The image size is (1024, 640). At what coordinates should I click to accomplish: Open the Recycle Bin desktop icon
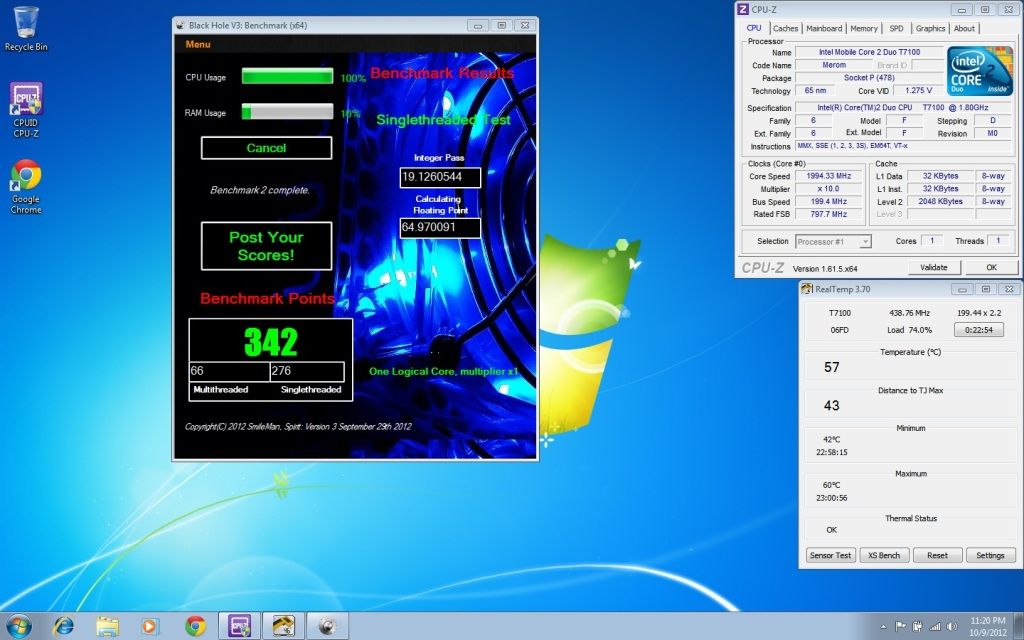25,29
